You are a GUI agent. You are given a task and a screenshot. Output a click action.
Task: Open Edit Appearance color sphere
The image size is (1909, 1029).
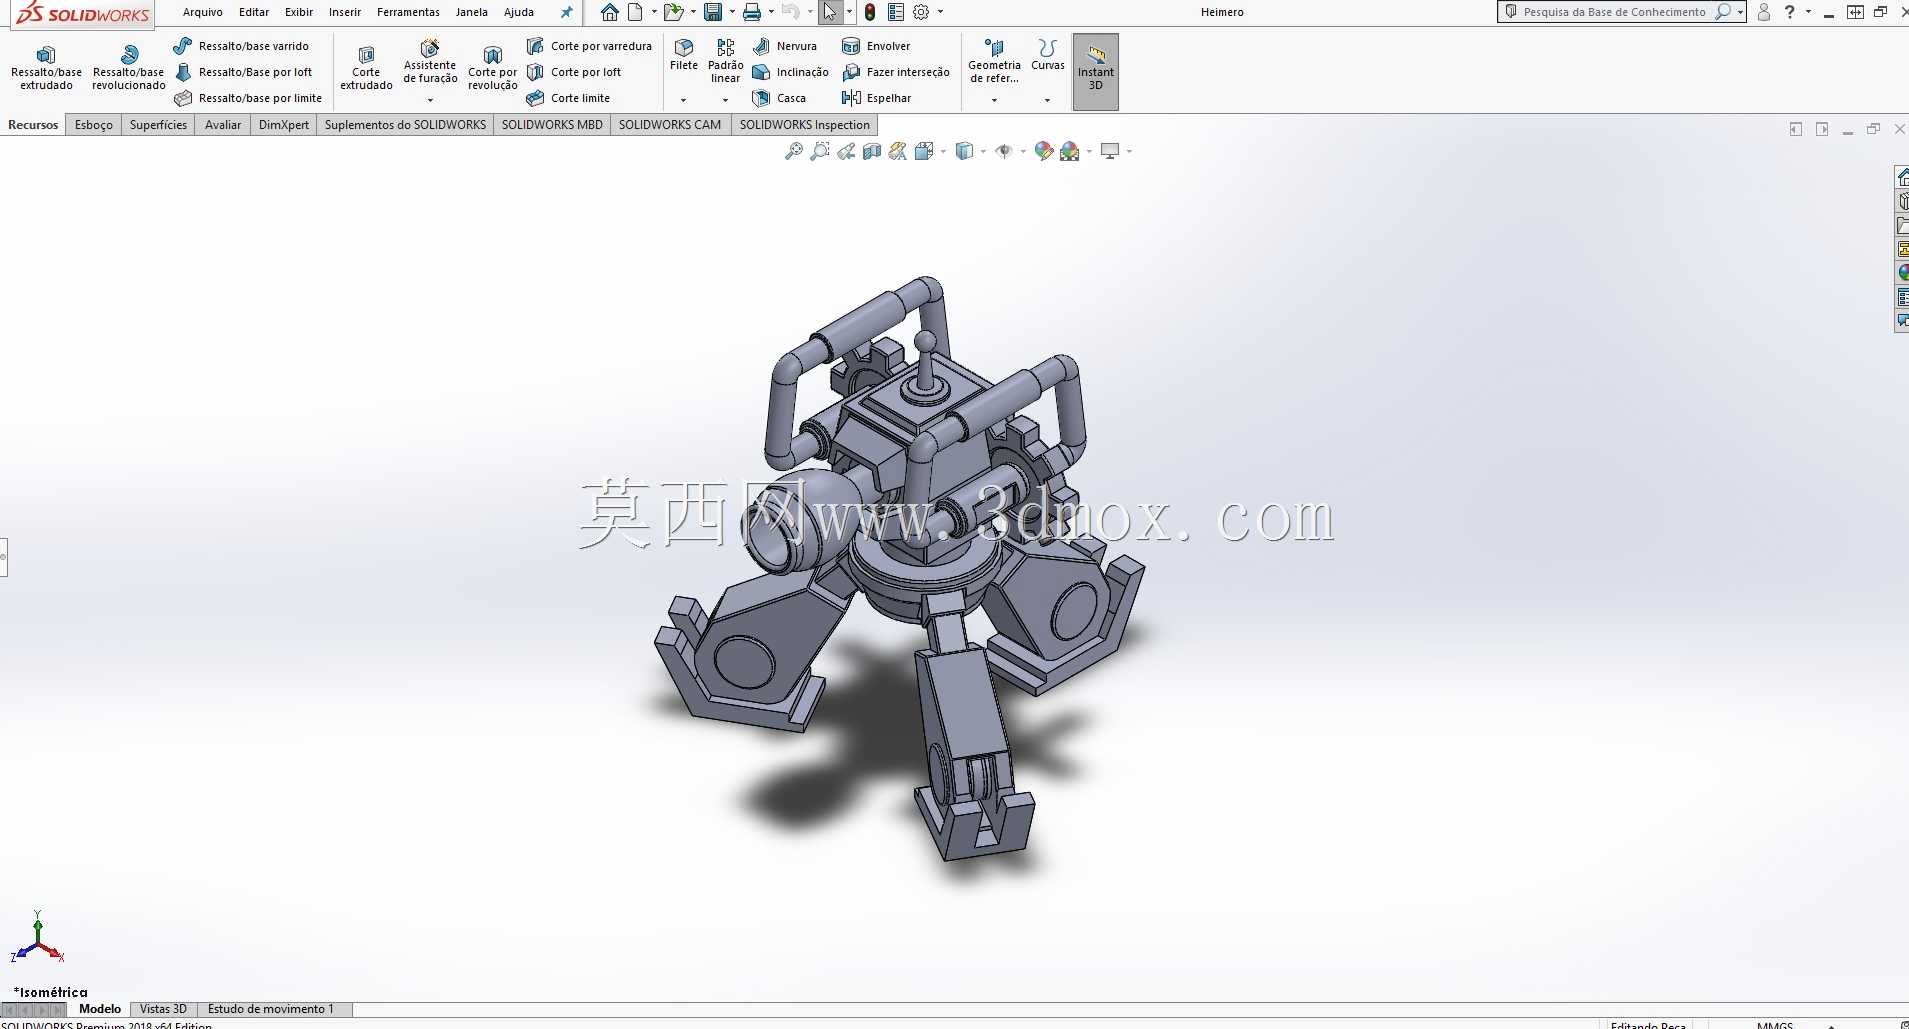pyautogui.click(x=1044, y=151)
